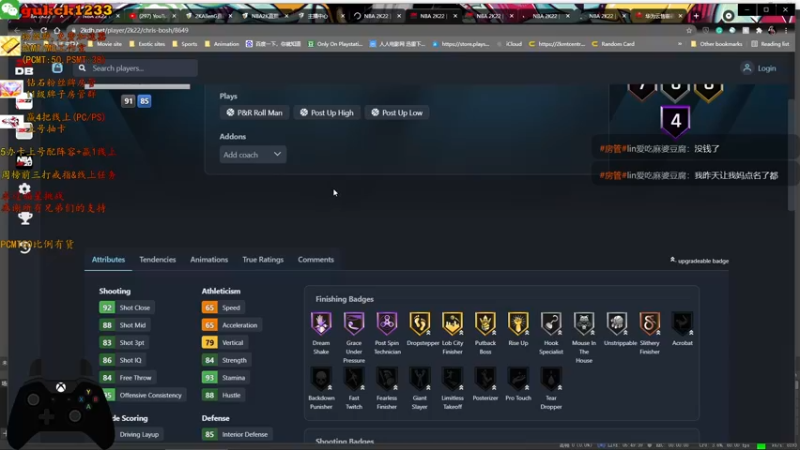Screen dimensions: 800x450
Task: Click the 65 Acceleration attribute
Action: pyautogui.click(x=232, y=325)
